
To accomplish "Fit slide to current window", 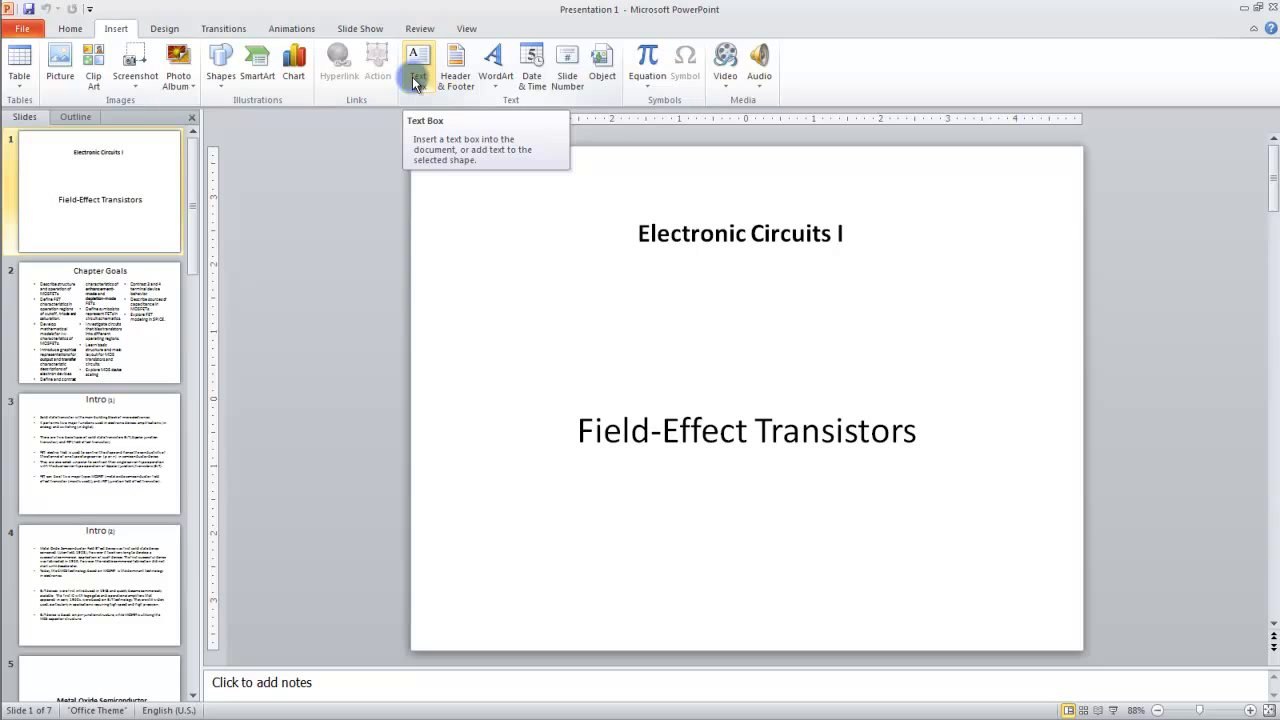I will (x=1269, y=710).
